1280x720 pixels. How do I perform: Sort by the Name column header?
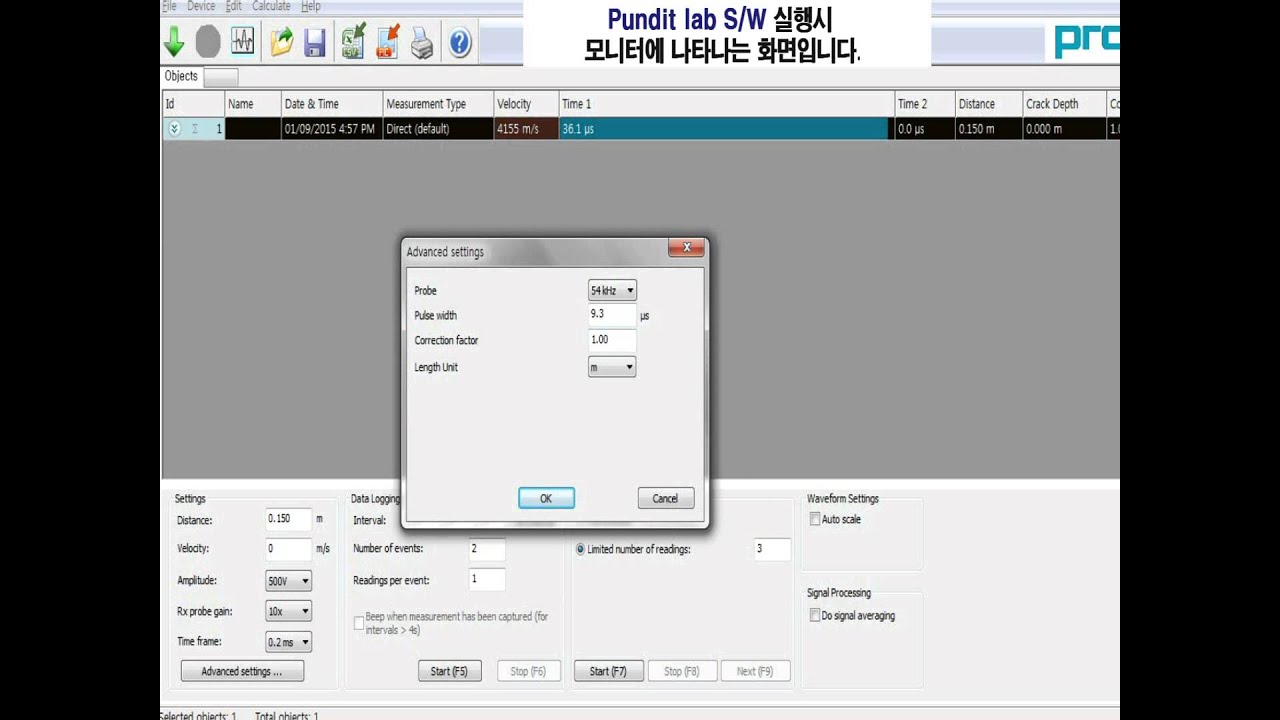(x=252, y=104)
